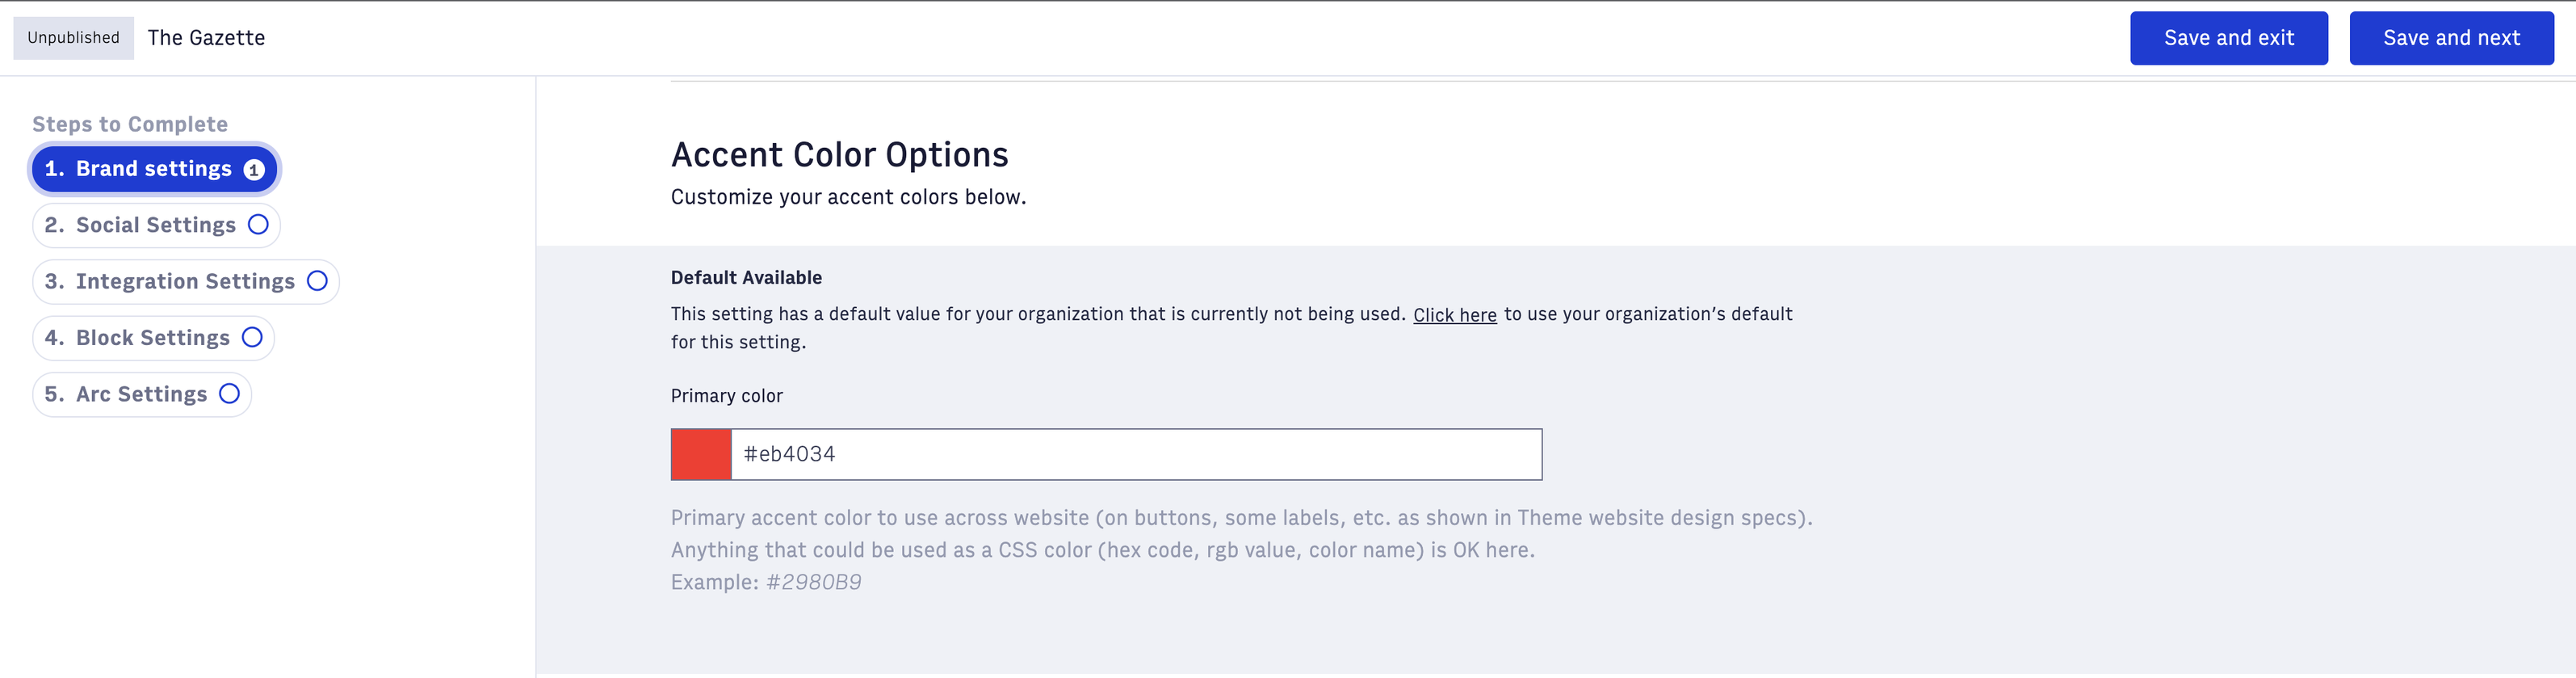Open the Brand settings step
Image resolution: width=2576 pixels, height=678 pixels.
154,169
